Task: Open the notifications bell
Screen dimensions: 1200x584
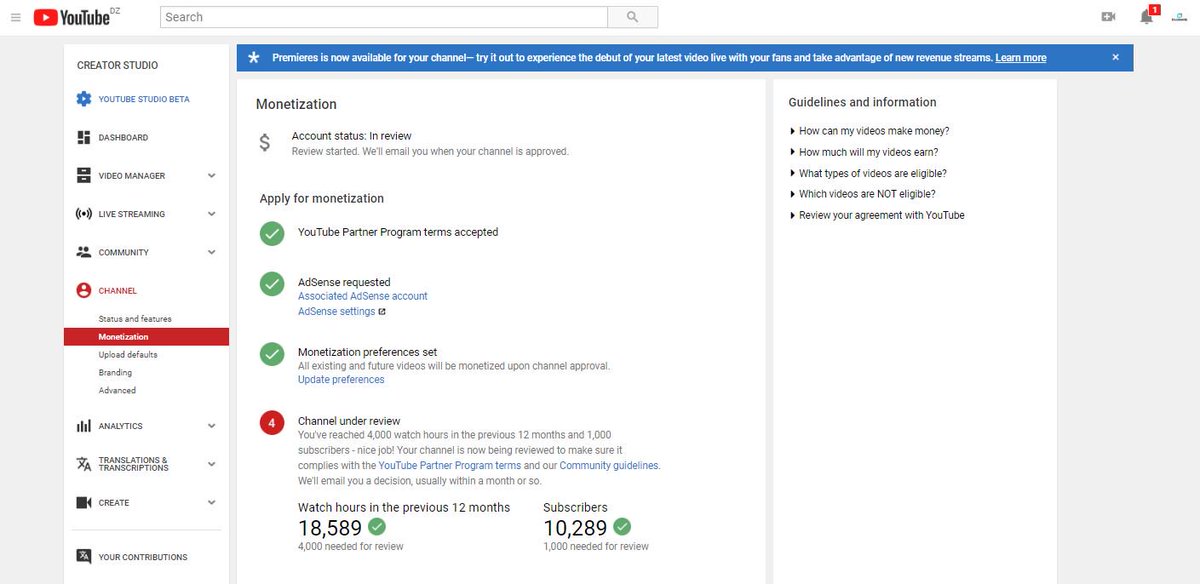Action: pyautogui.click(x=1147, y=17)
